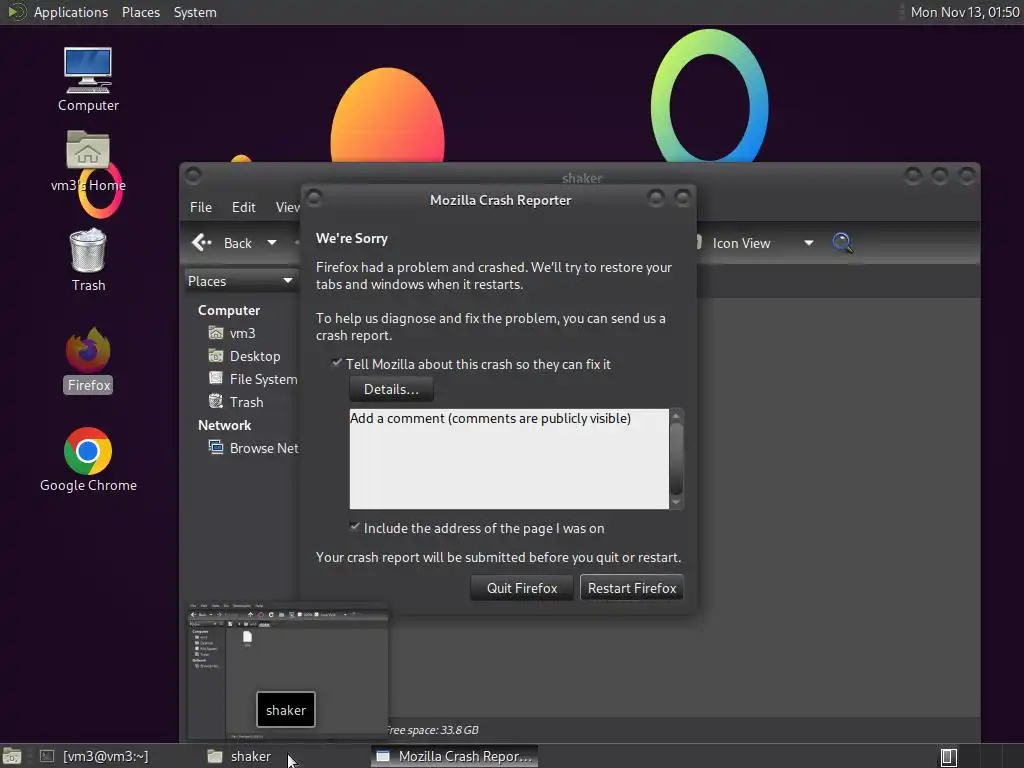Select the Trash icon in the Places sidebar

(216, 402)
